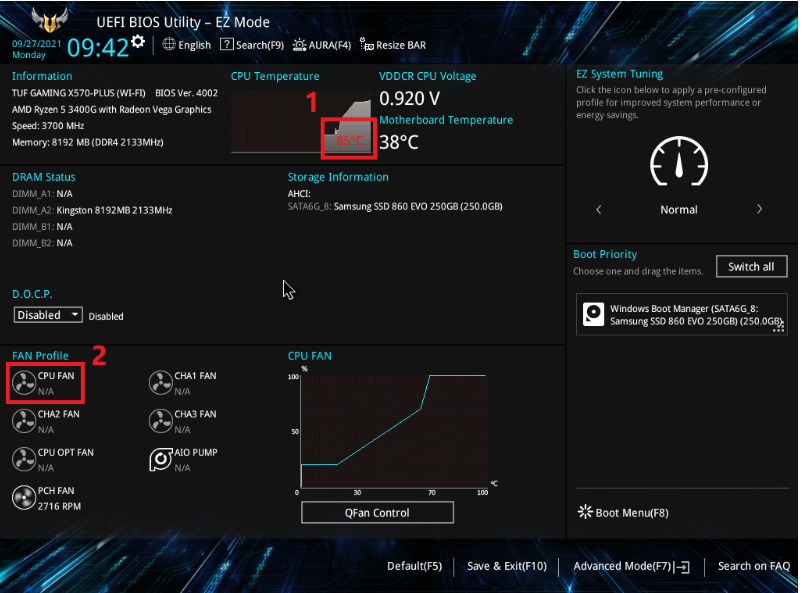Click the CPU FAN icon
The width and height of the screenshot is (804, 593).
point(24,383)
